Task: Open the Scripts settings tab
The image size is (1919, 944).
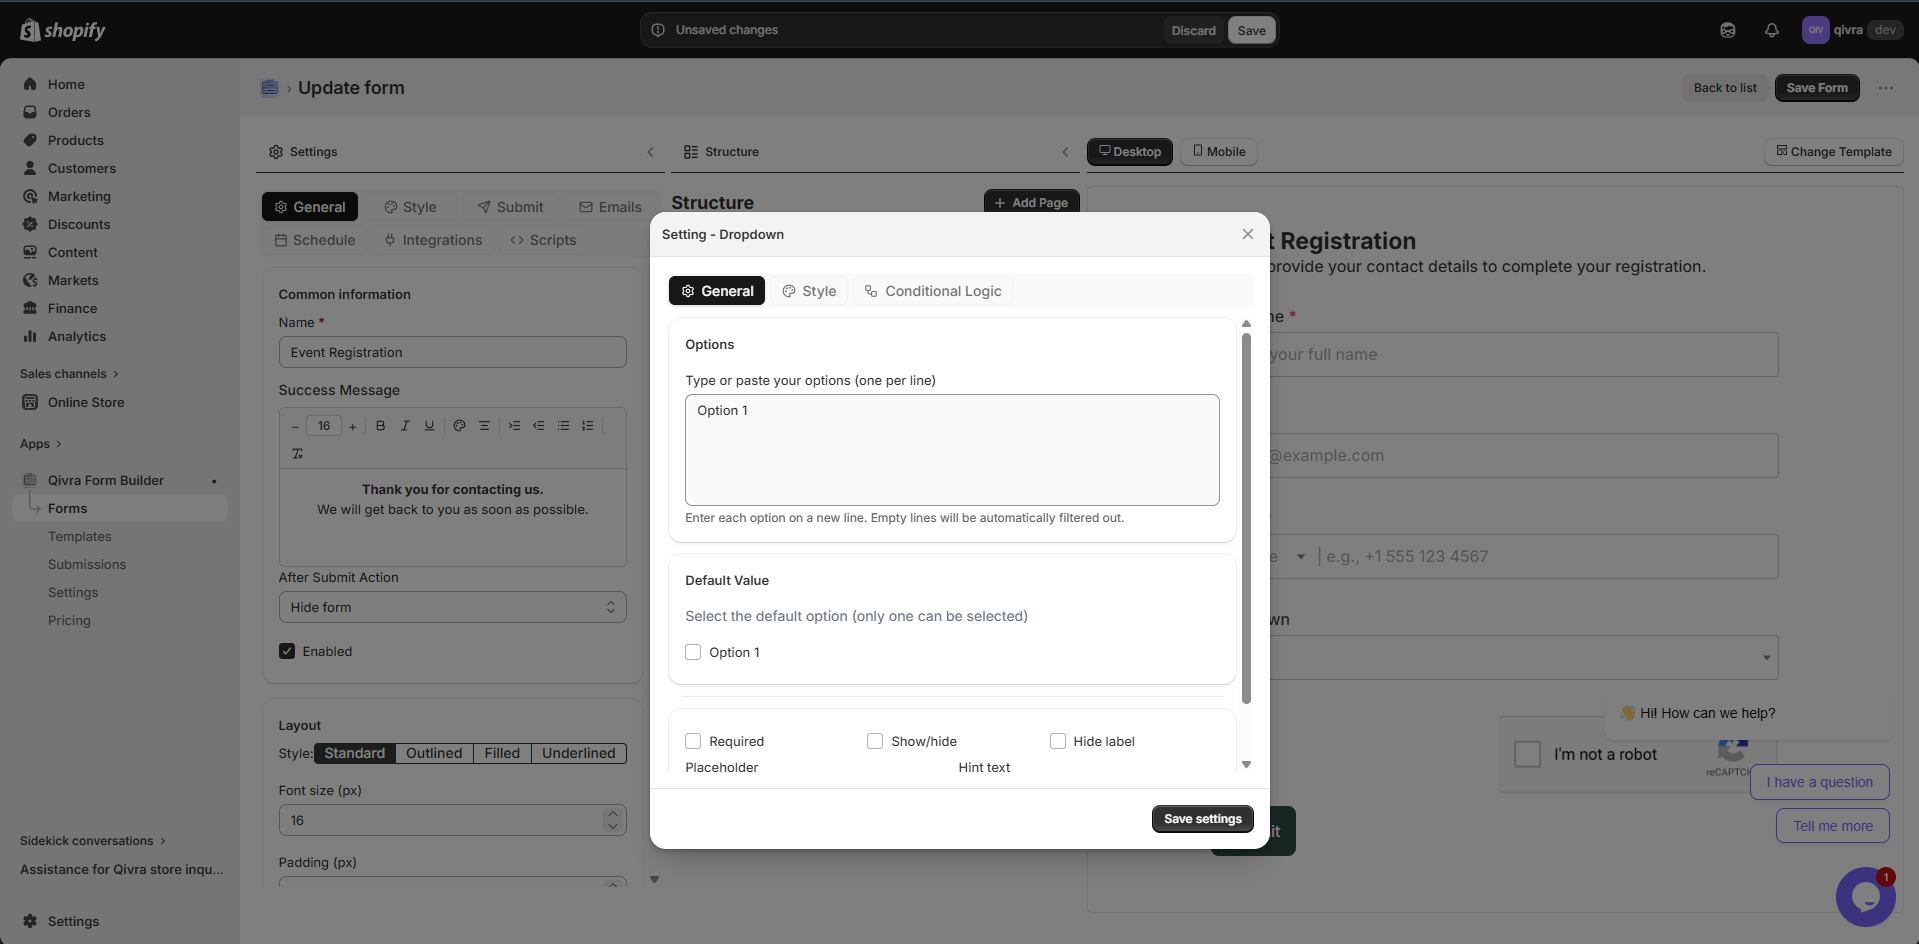Action: click(543, 240)
